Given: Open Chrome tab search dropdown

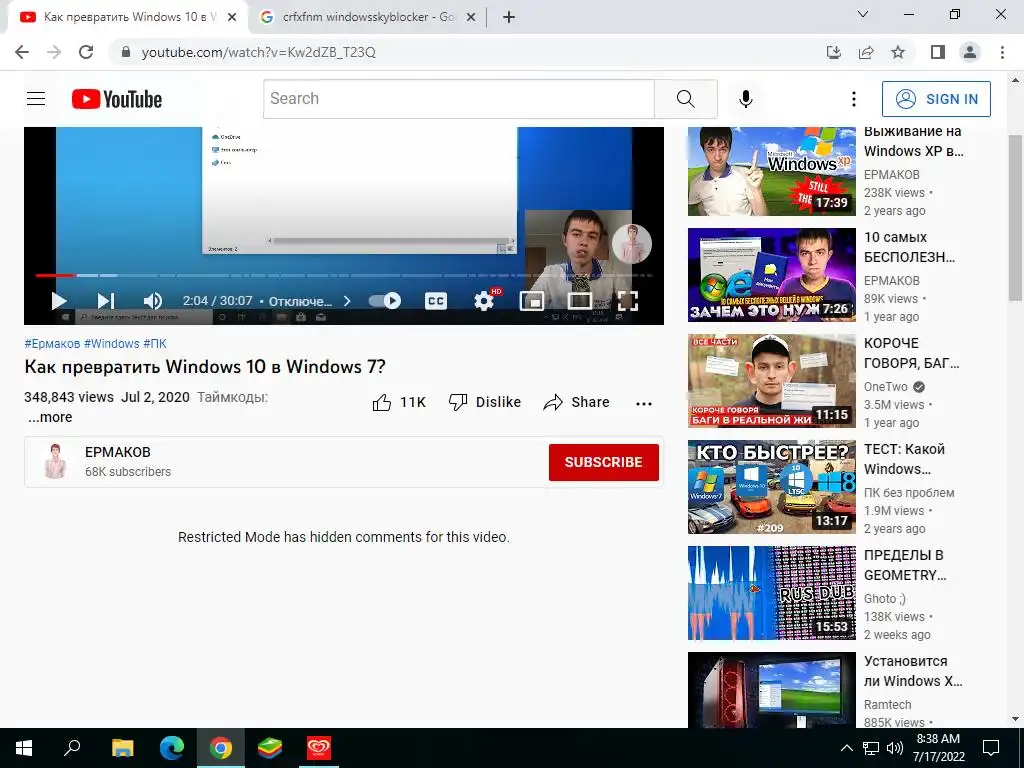Looking at the screenshot, I should (x=863, y=14).
